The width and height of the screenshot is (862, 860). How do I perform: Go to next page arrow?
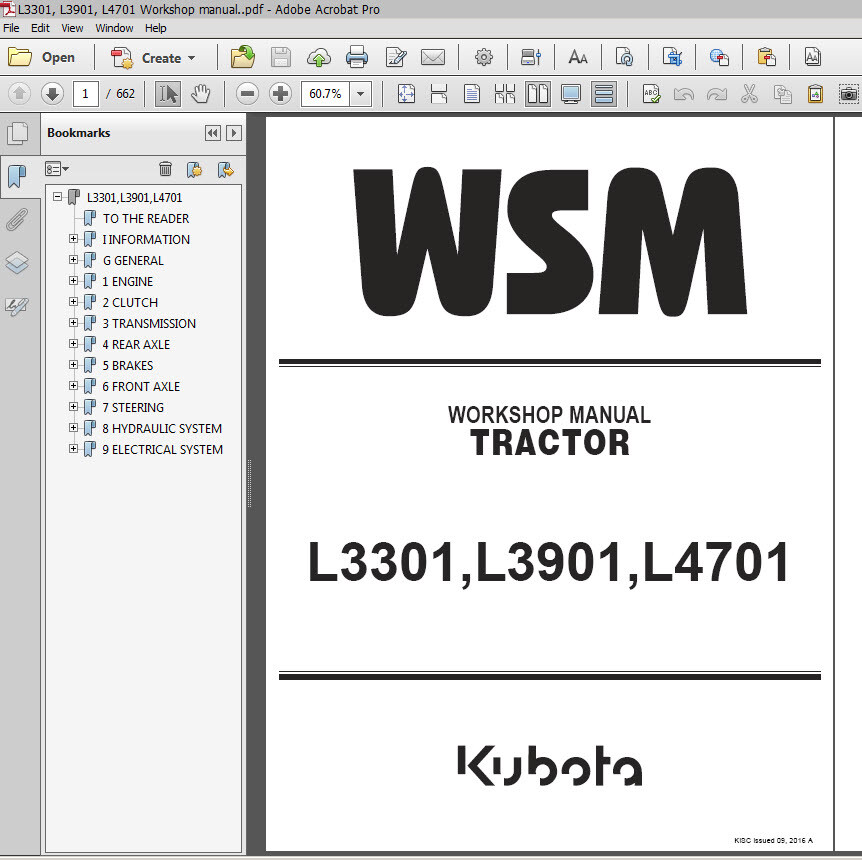(x=52, y=94)
